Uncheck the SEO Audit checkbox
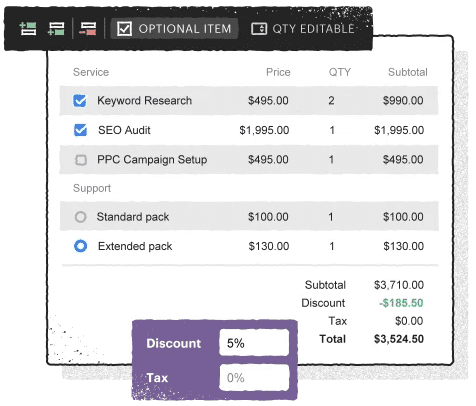 click(x=80, y=130)
